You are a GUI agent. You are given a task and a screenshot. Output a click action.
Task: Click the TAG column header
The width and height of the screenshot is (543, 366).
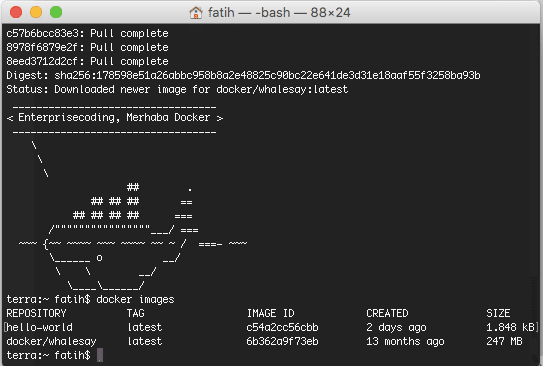pyautogui.click(x=135, y=313)
